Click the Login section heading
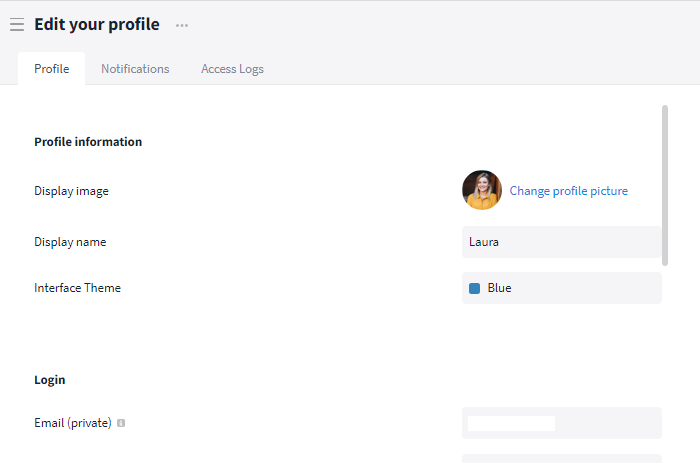Image resolution: width=700 pixels, height=463 pixels. (50, 380)
